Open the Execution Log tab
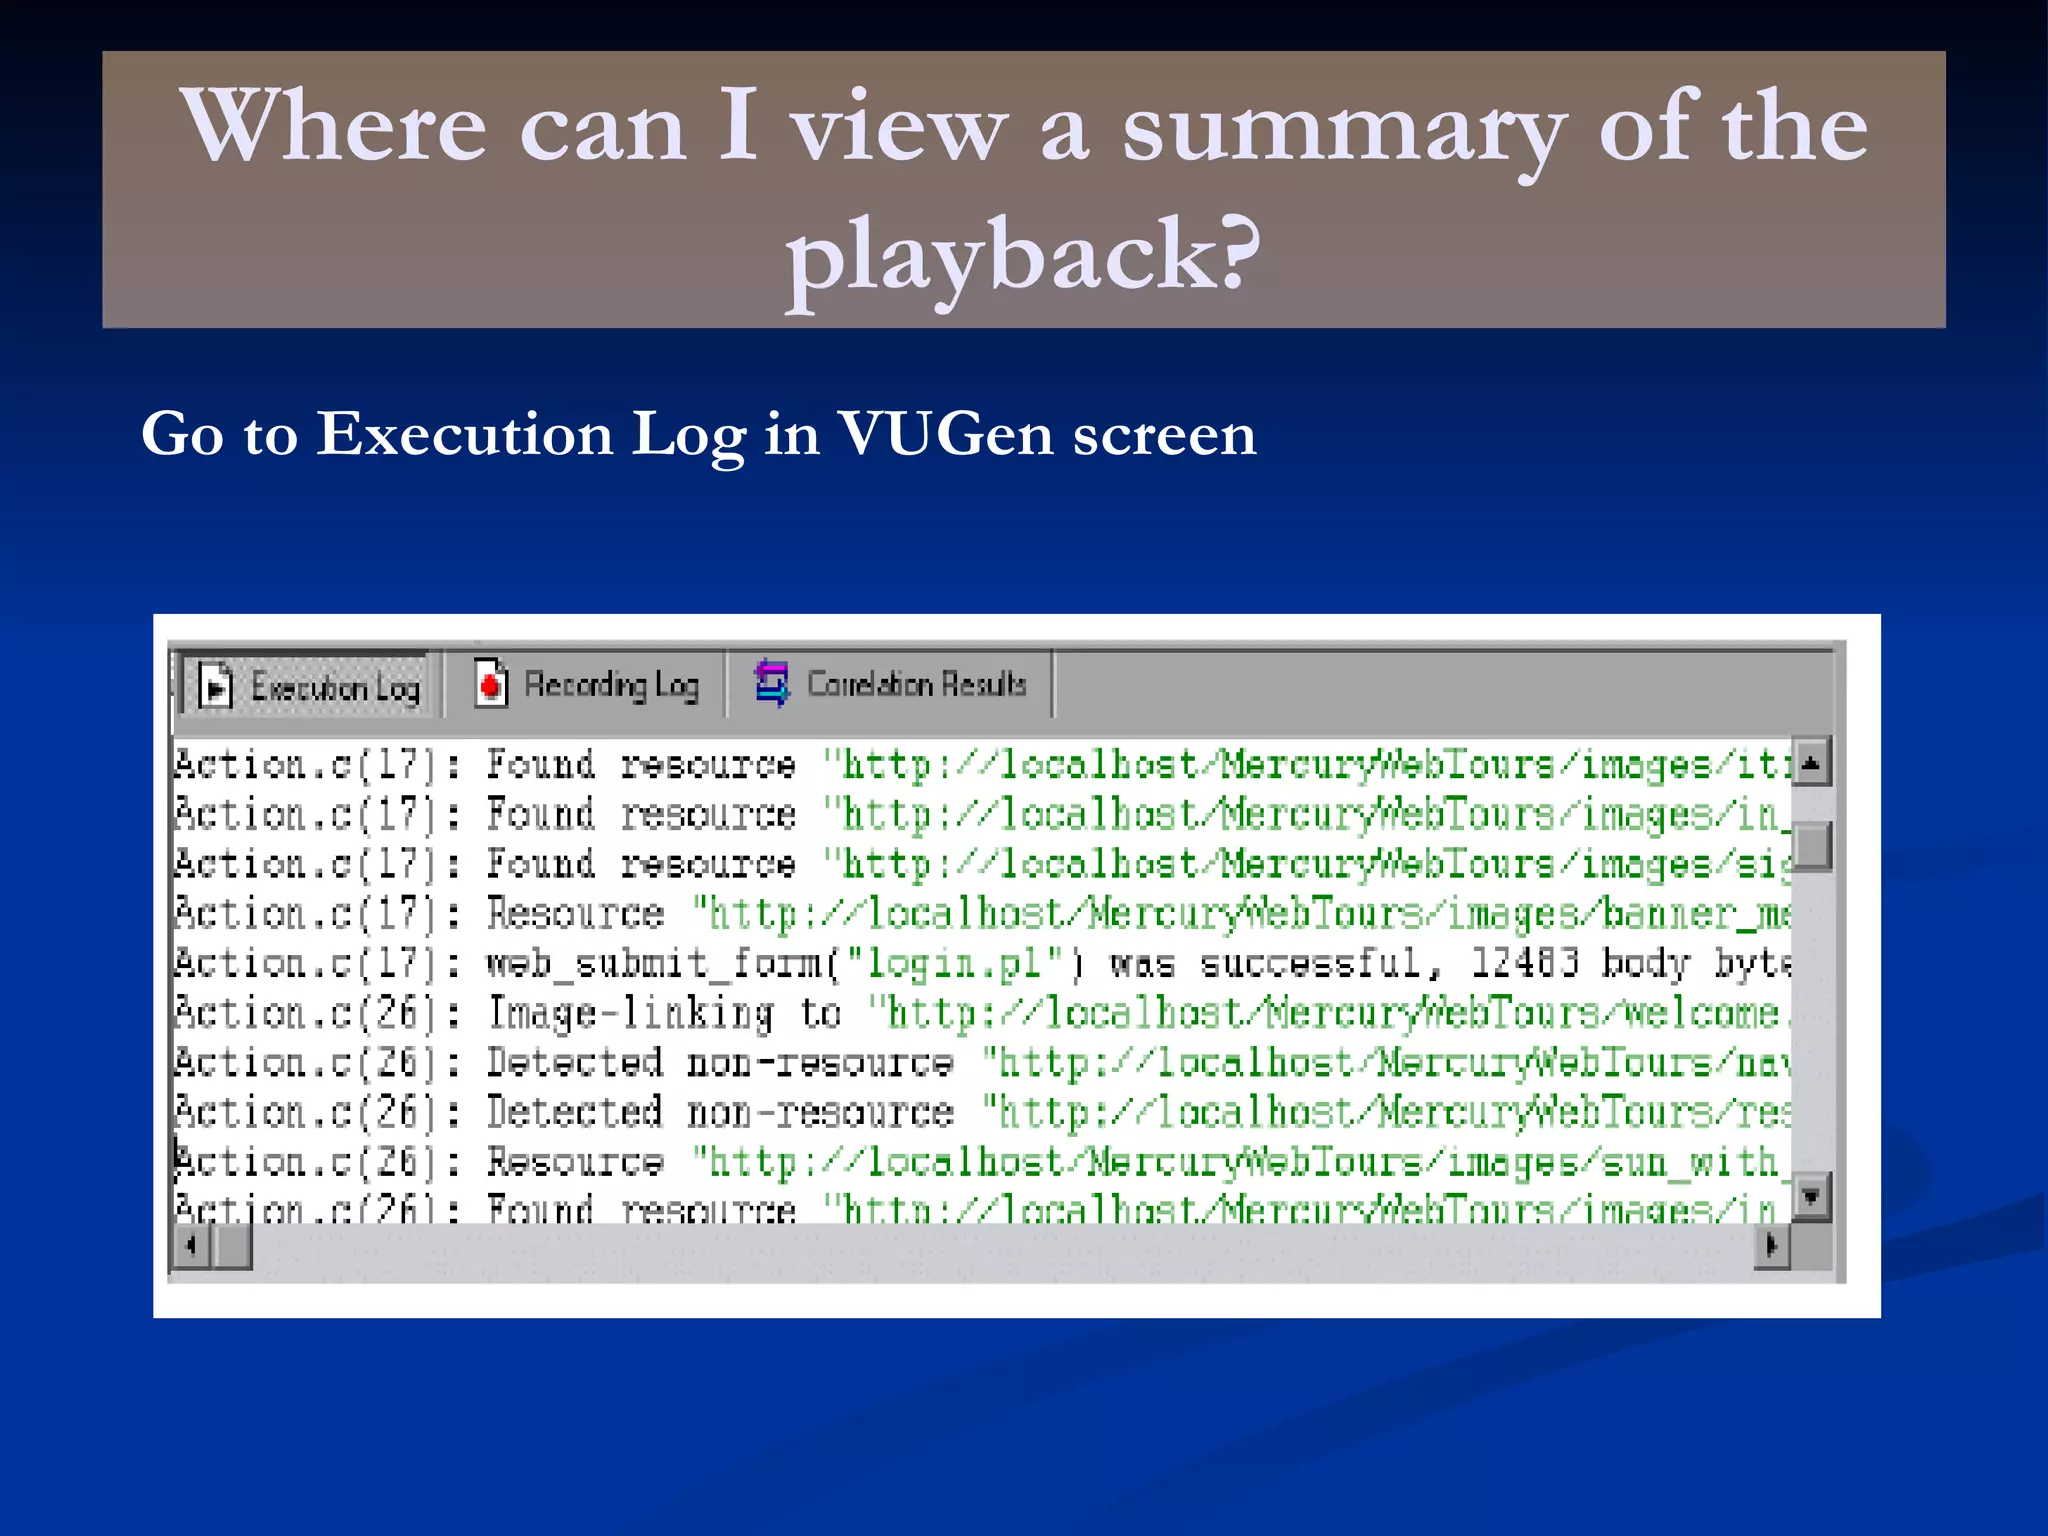Image resolution: width=2048 pixels, height=1536 pixels. pyautogui.click(x=308, y=686)
